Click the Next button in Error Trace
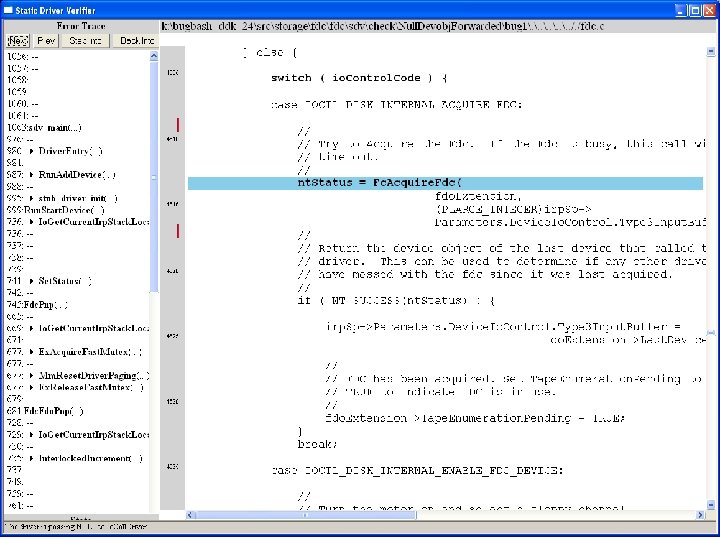Screen dimensions: 720x540 click(x=18, y=40)
